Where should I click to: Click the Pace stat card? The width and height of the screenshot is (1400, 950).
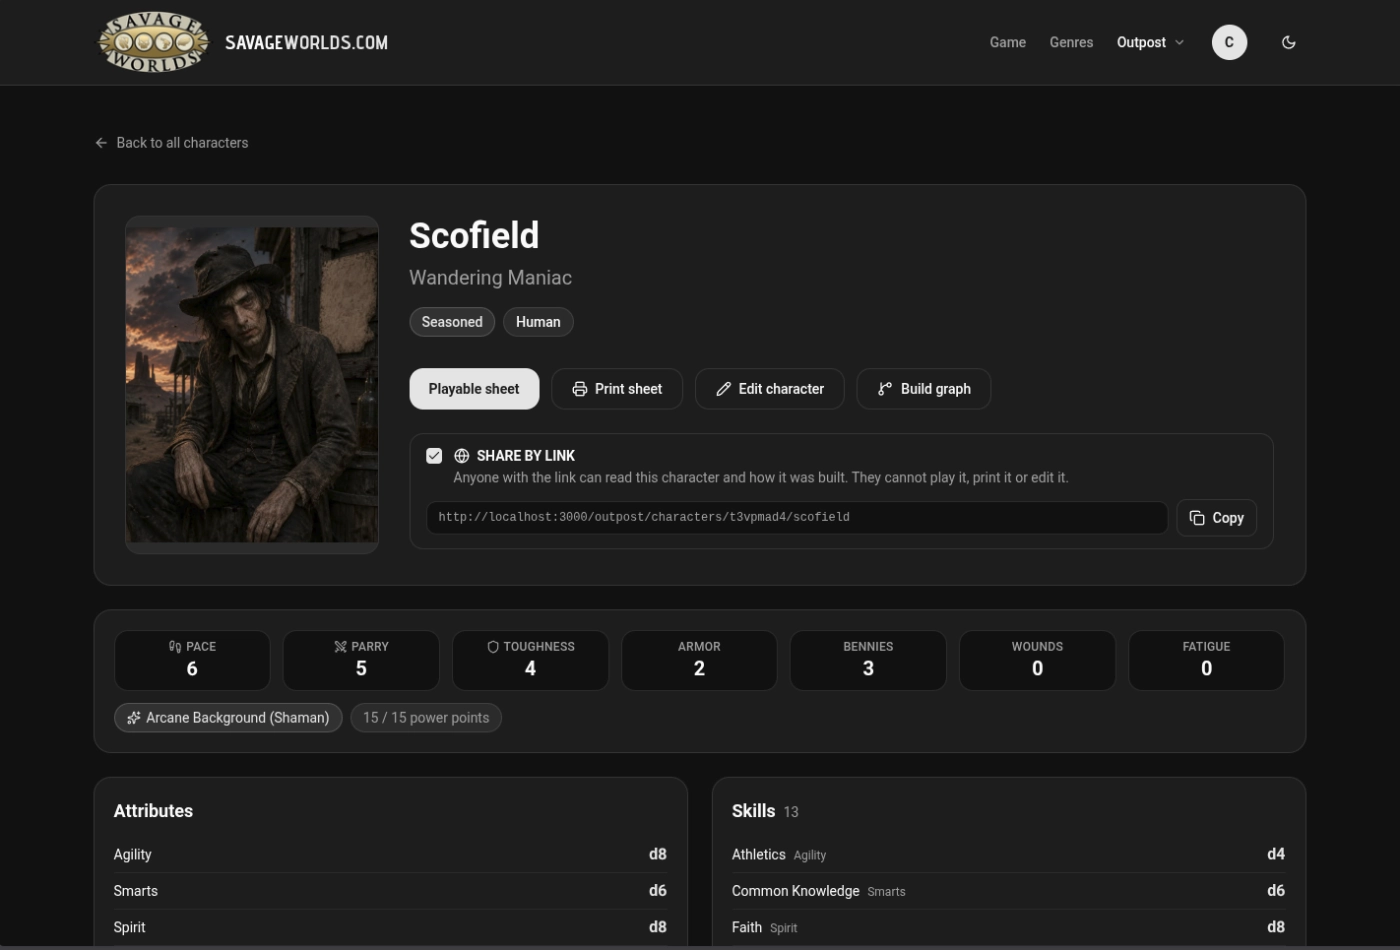coord(192,660)
